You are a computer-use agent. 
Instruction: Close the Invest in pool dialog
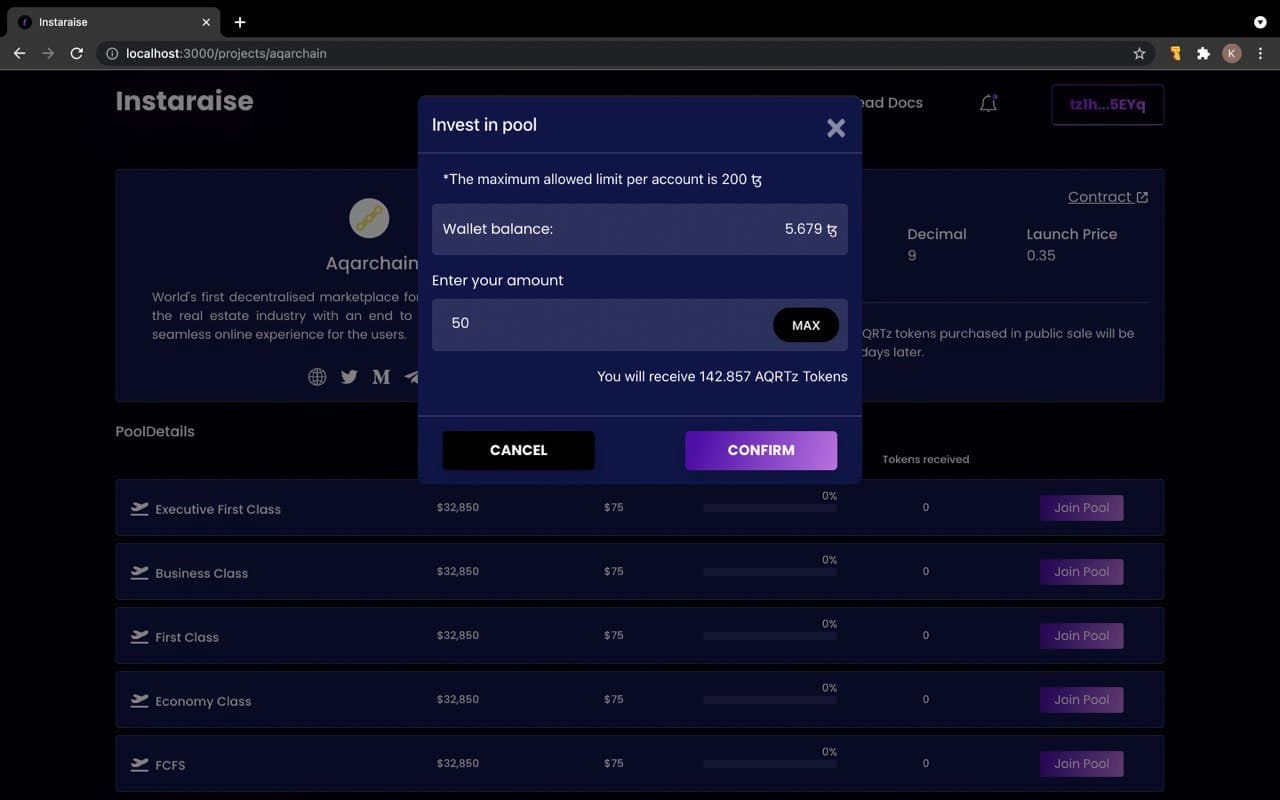(836, 128)
